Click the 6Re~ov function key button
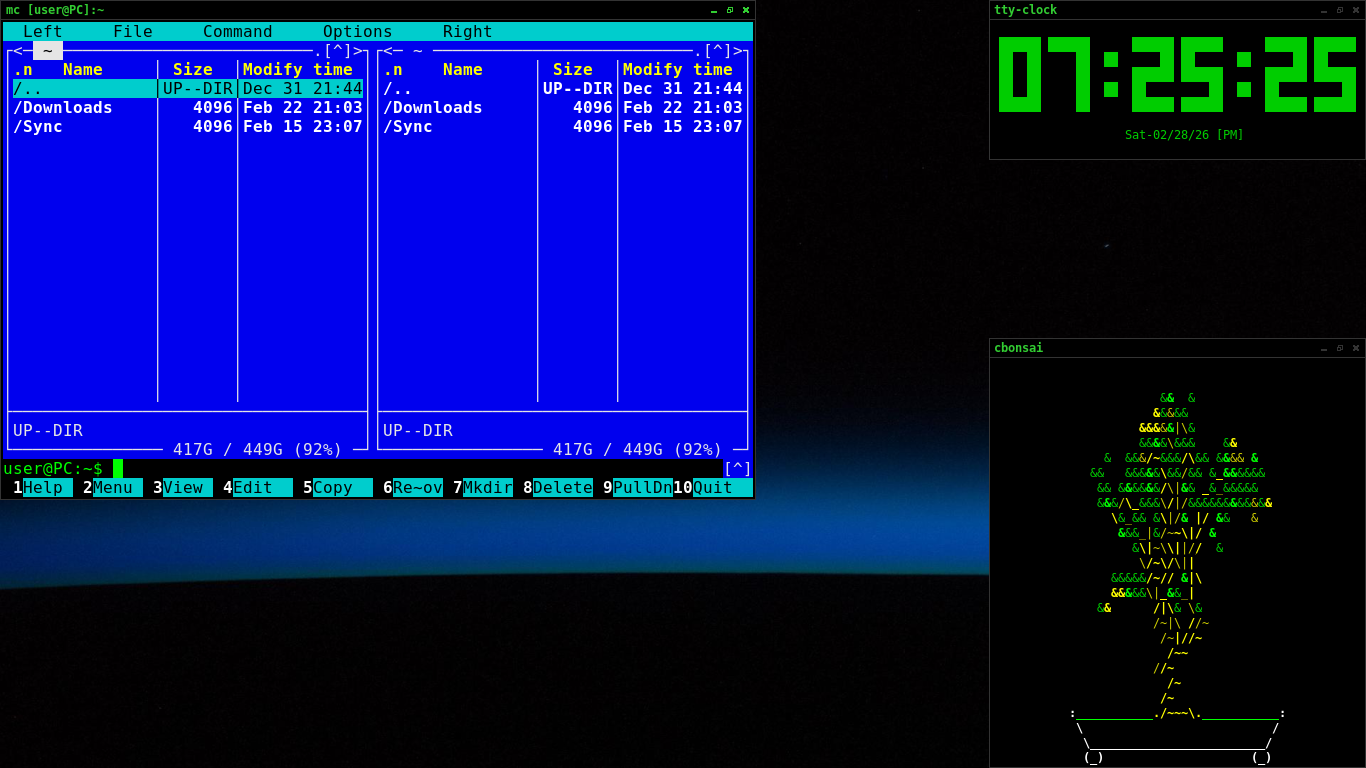1366x768 pixels. coord(413,488)
